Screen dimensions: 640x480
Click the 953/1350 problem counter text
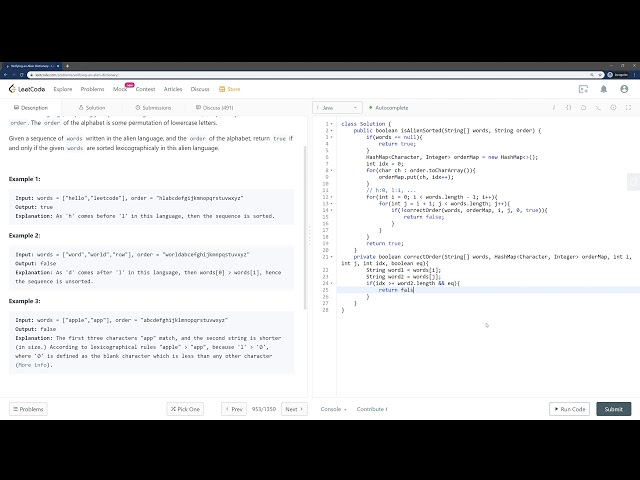click(264, 409)
